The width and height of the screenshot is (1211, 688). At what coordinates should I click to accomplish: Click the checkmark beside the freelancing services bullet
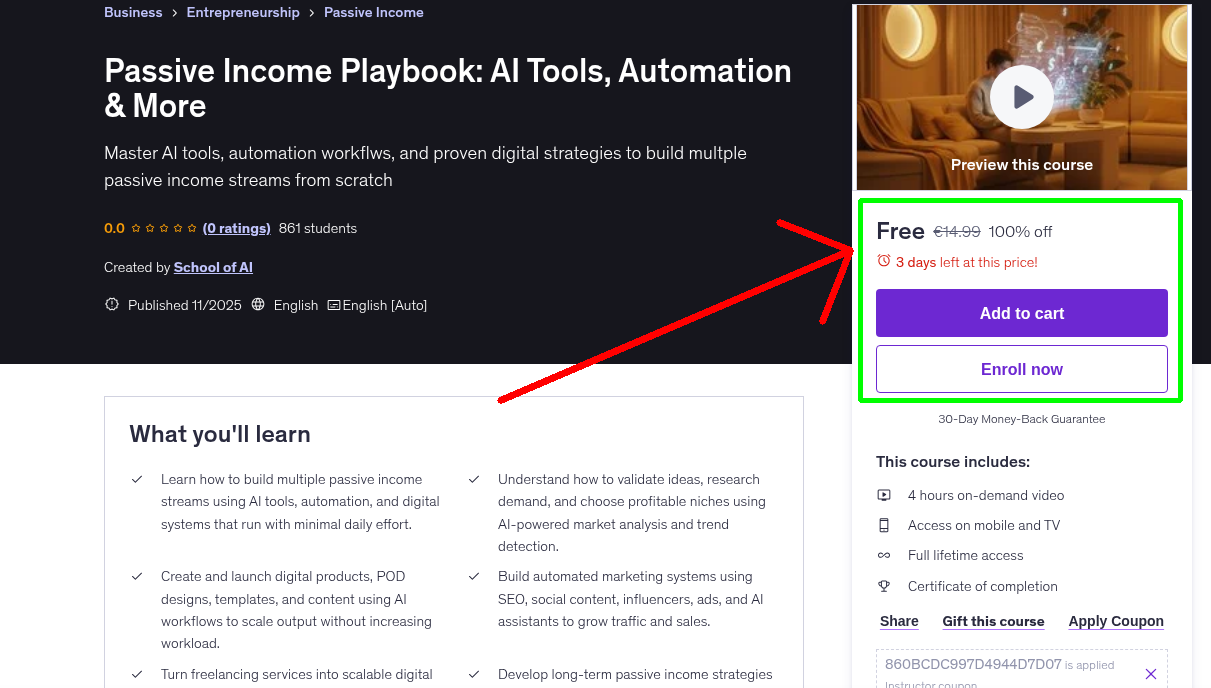tap(138, 673)
